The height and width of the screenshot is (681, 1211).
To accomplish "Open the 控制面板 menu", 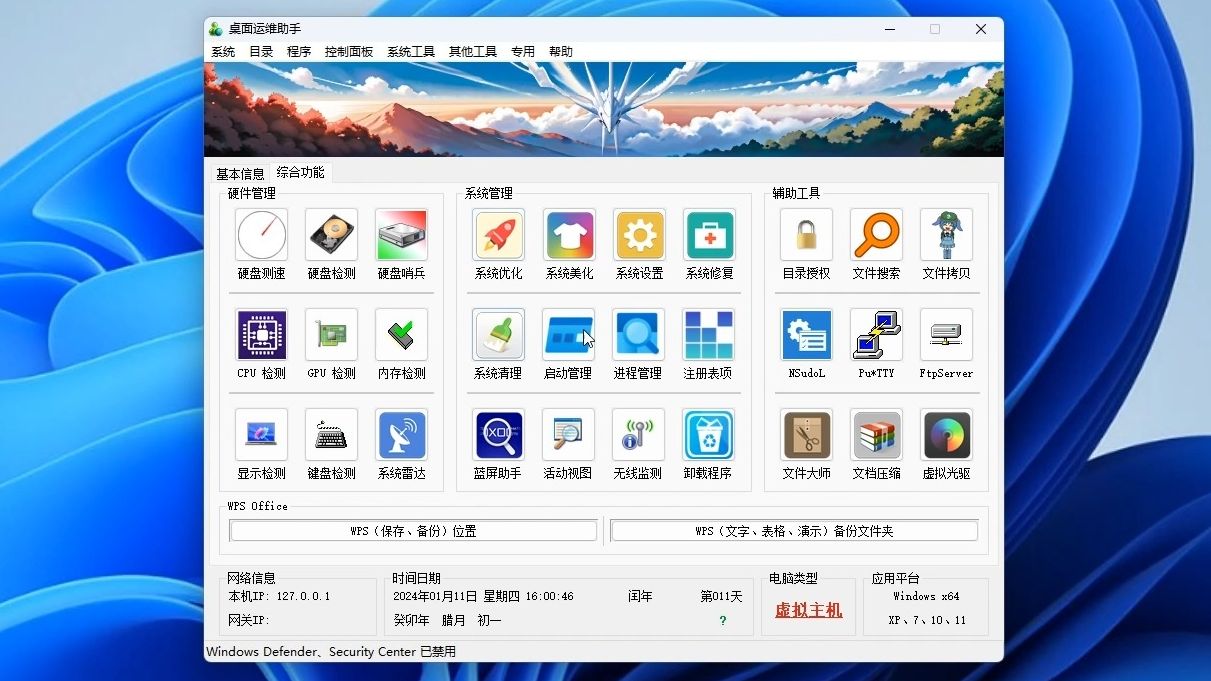I will pyautogui.click(x=349, y=52).
